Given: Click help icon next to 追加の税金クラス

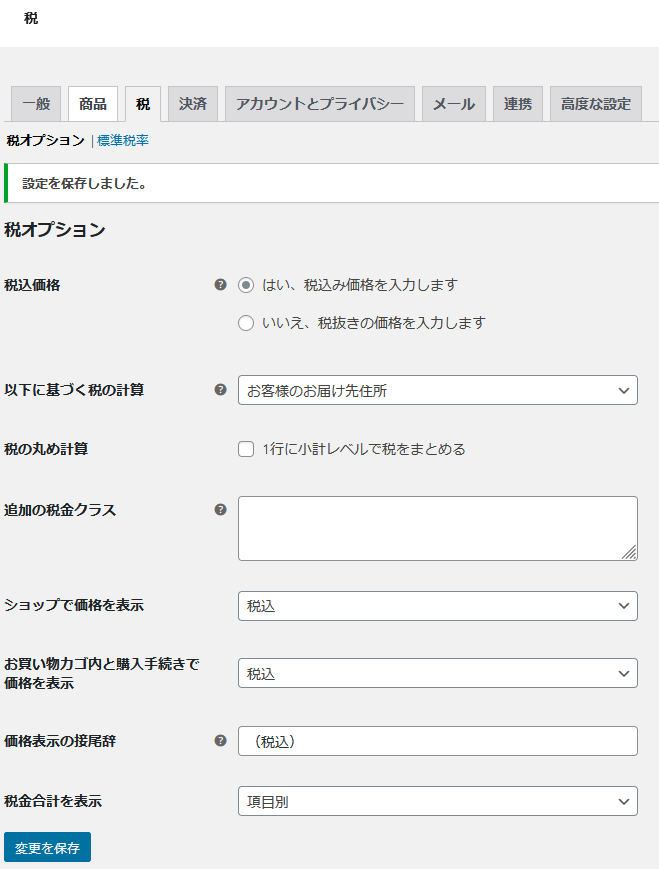Looking at the screenshot, I should point(220,510).
